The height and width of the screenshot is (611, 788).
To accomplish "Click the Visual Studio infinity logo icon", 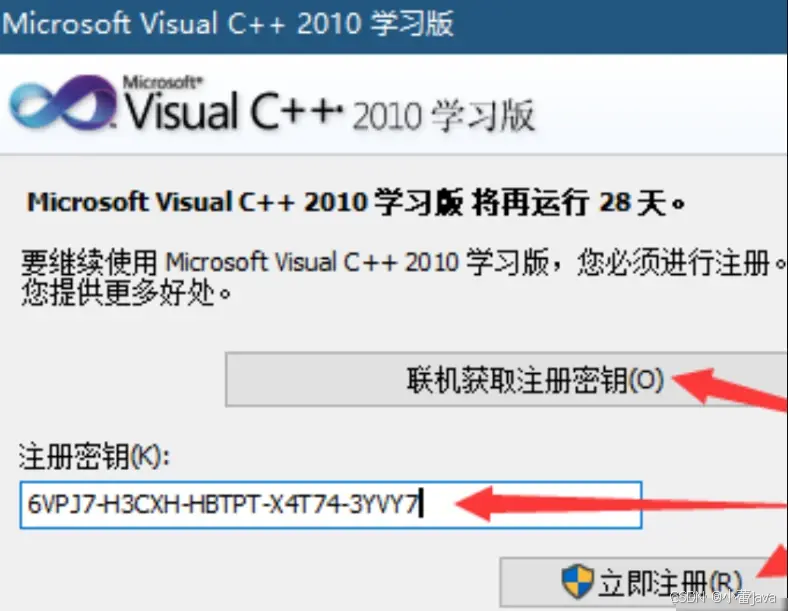I will 62,105.
